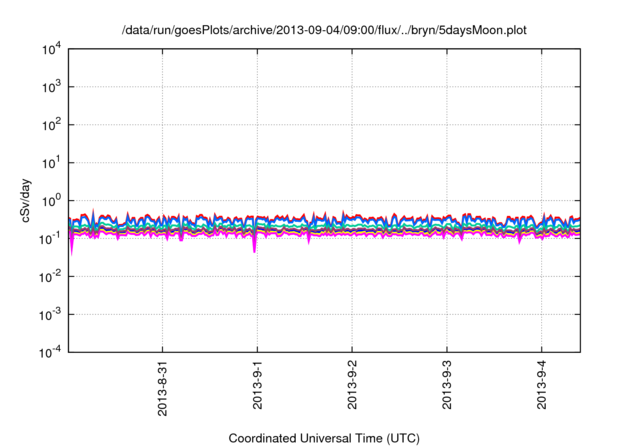This screenshot has width=640, height=448.
Task: Click the 10^2 y-axis tick label
Action: 52,125
